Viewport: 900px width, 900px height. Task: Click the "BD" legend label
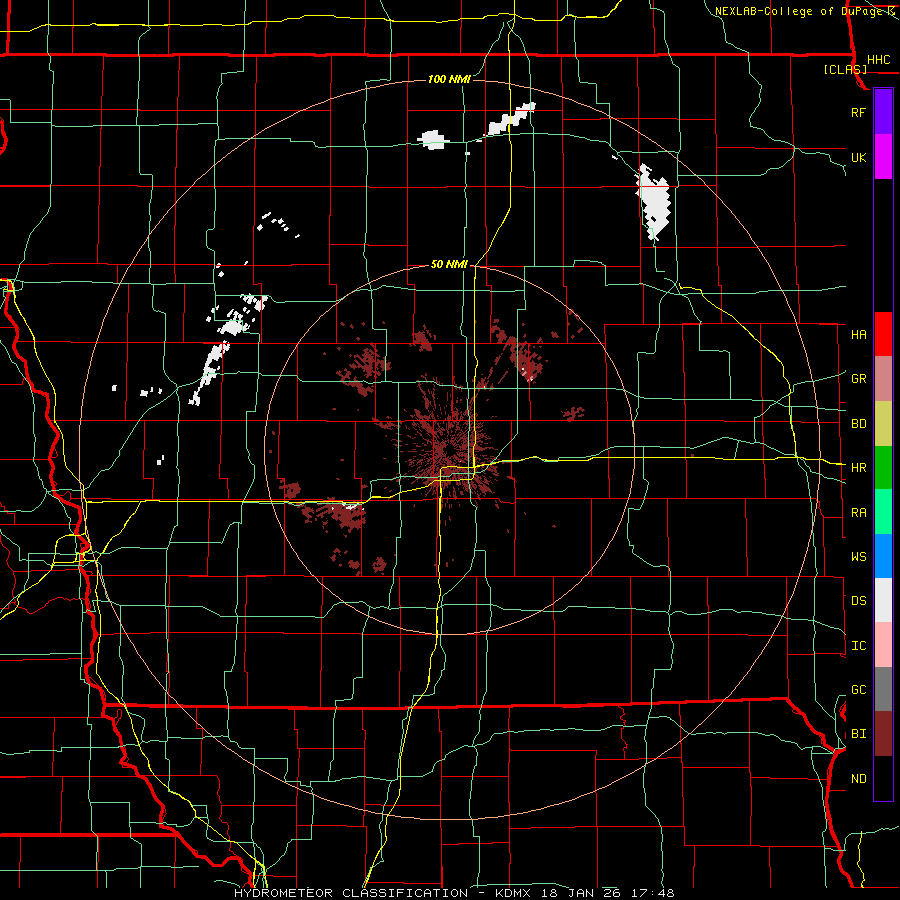tap(859, 424)
